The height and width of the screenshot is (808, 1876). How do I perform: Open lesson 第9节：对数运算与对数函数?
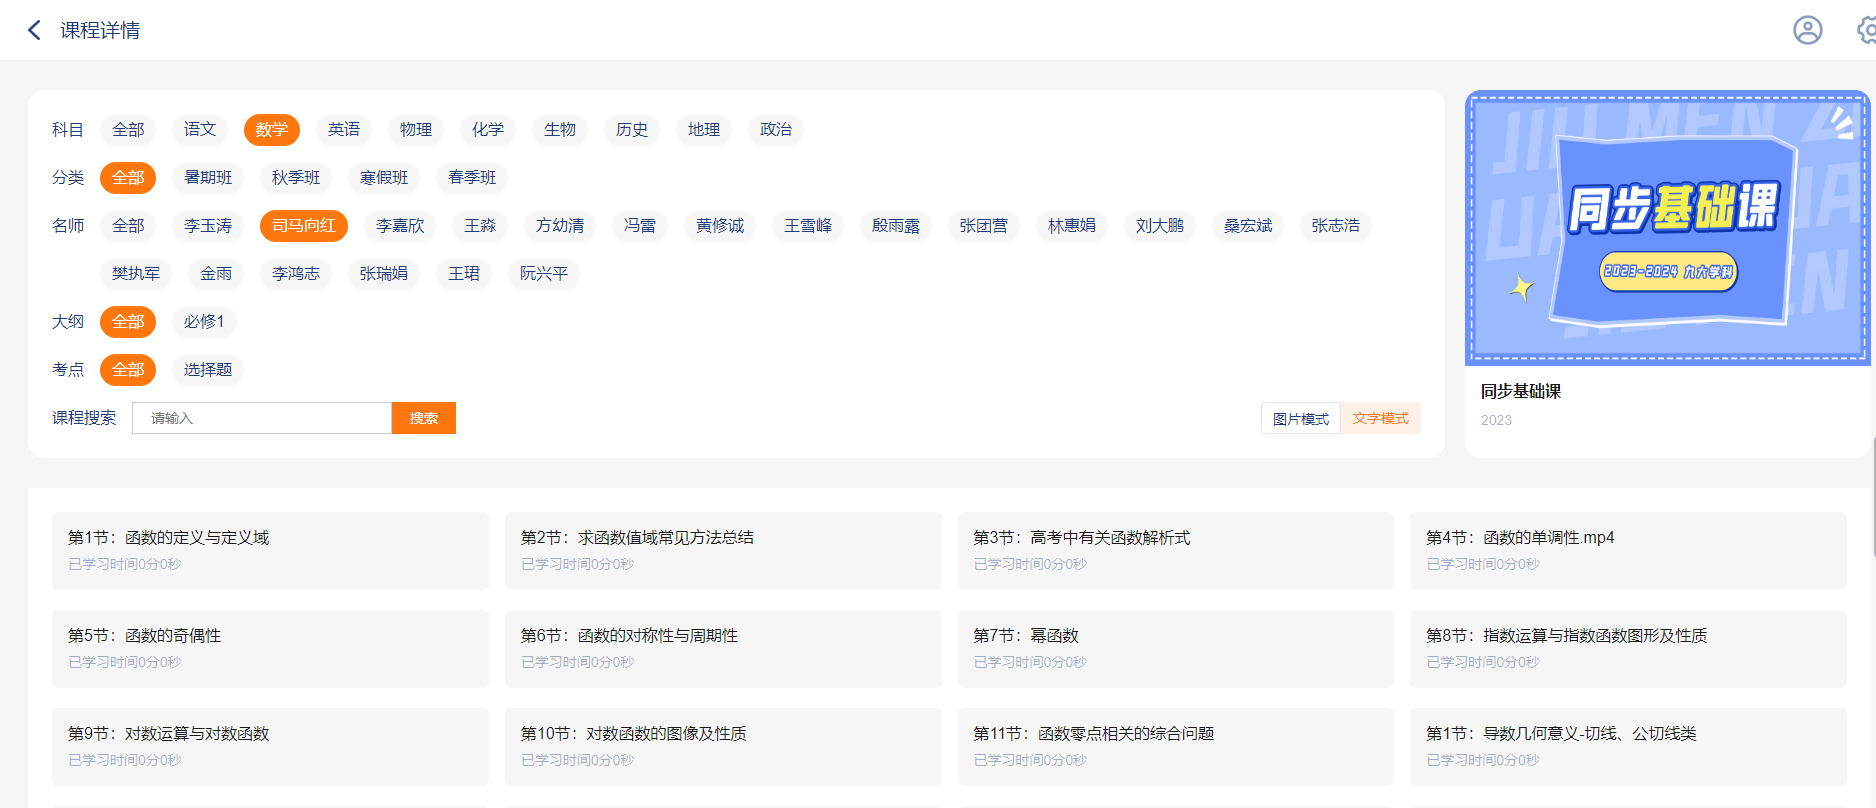[270, 747]
